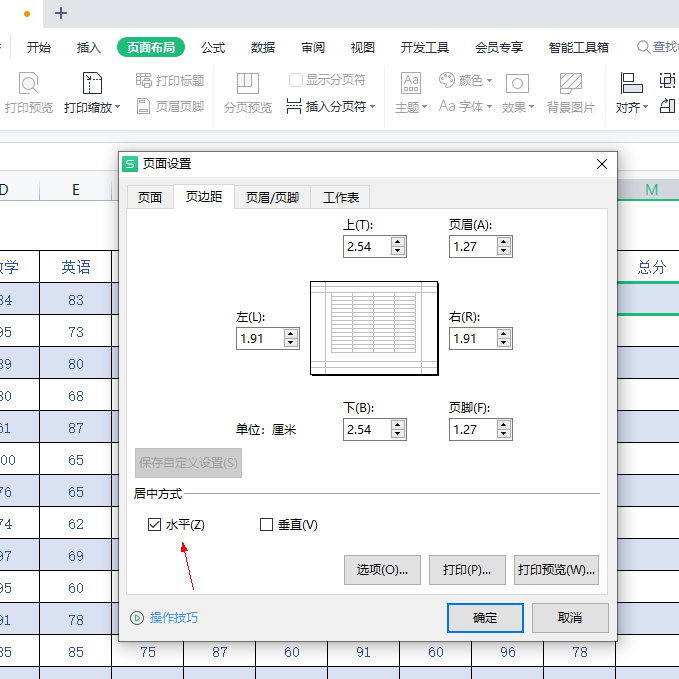This screenshot has height=679, width=679.
Task: Click the search magnifier icon in ribbon
Action: click(x=643, y=47)
